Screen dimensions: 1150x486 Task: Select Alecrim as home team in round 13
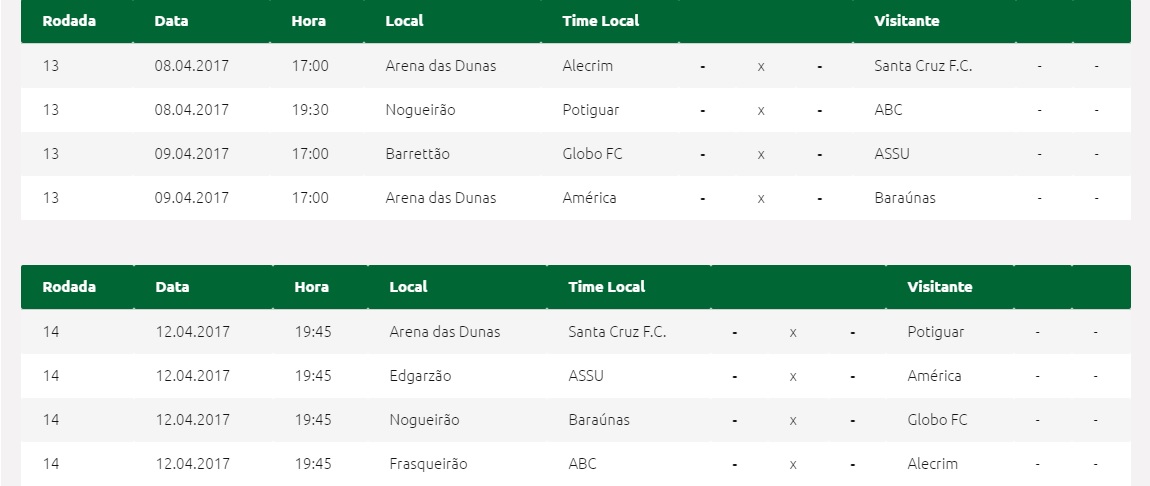[587, 66]
